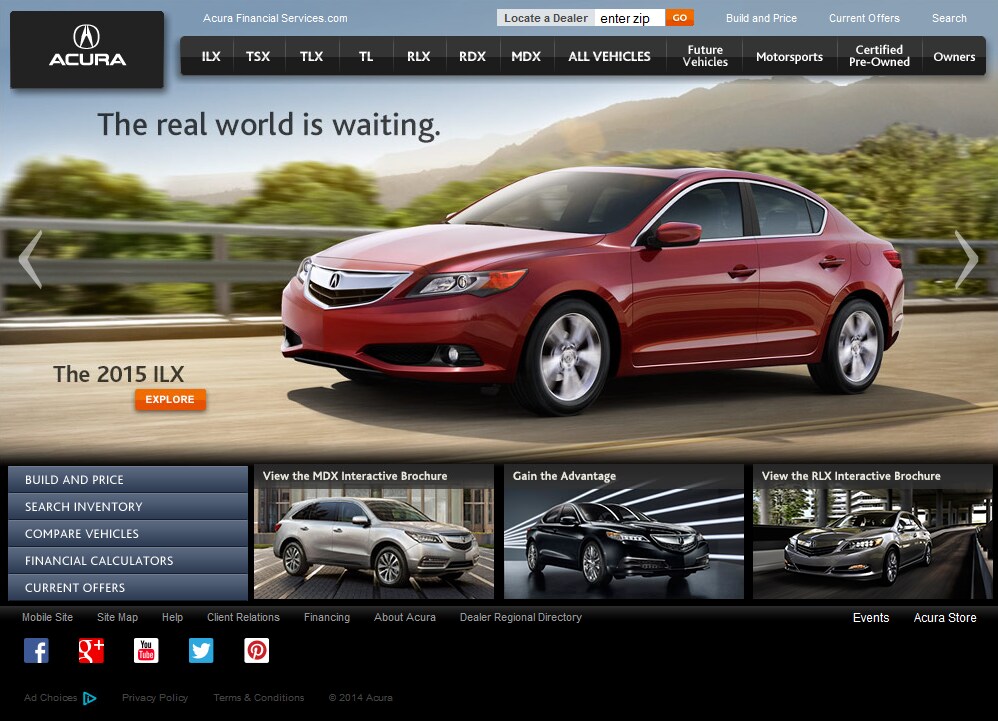Select SEARCH INVENTORY in the side panel
The height and width of the screenshot is (721, 998).
[x=128, y=507]
